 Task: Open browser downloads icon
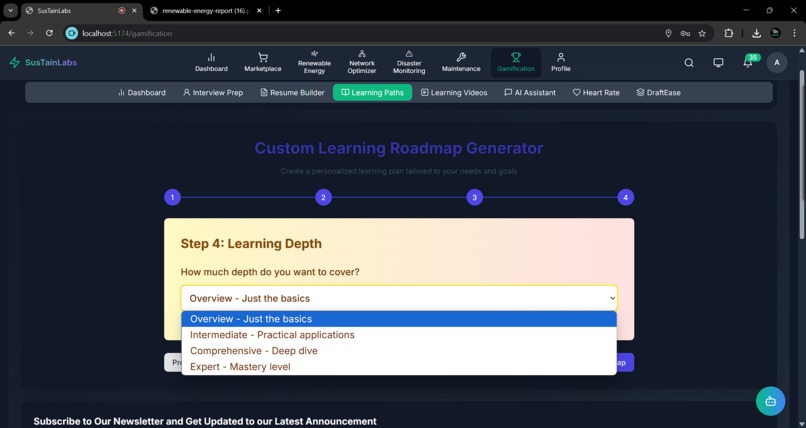pos(756,33)
